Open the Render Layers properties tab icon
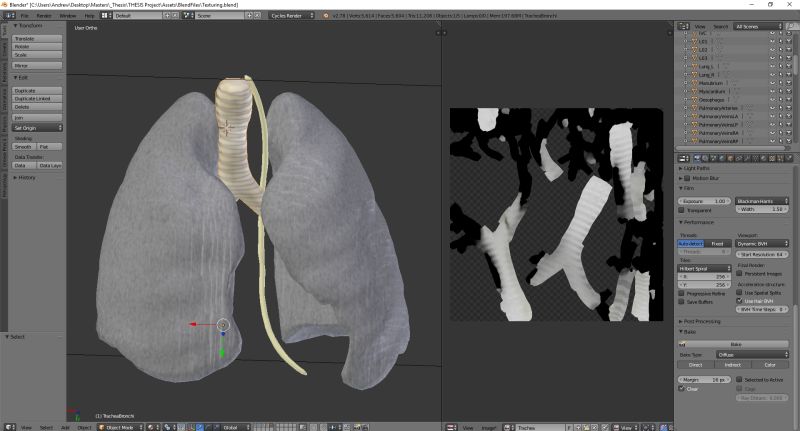The height and width of the screenshot is (431, 800). pos(705,158)
